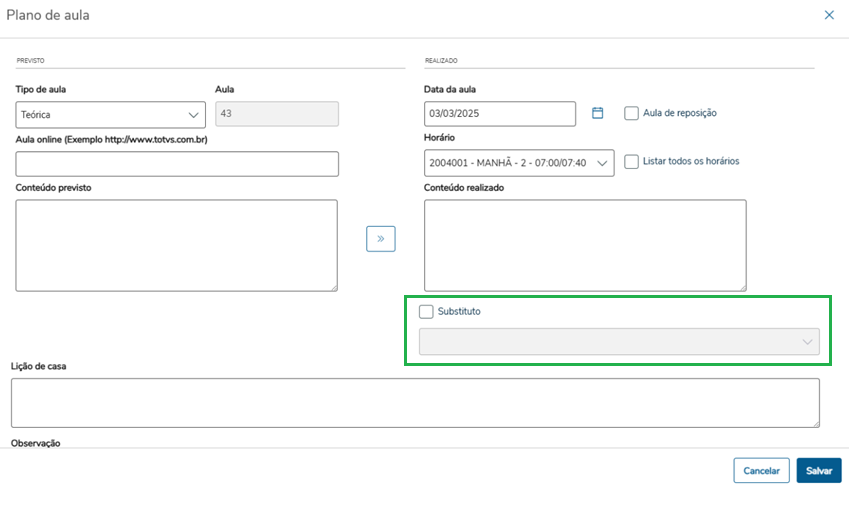Click the PREVISTO section heading
849x508 pixels.
click(30, 61)
